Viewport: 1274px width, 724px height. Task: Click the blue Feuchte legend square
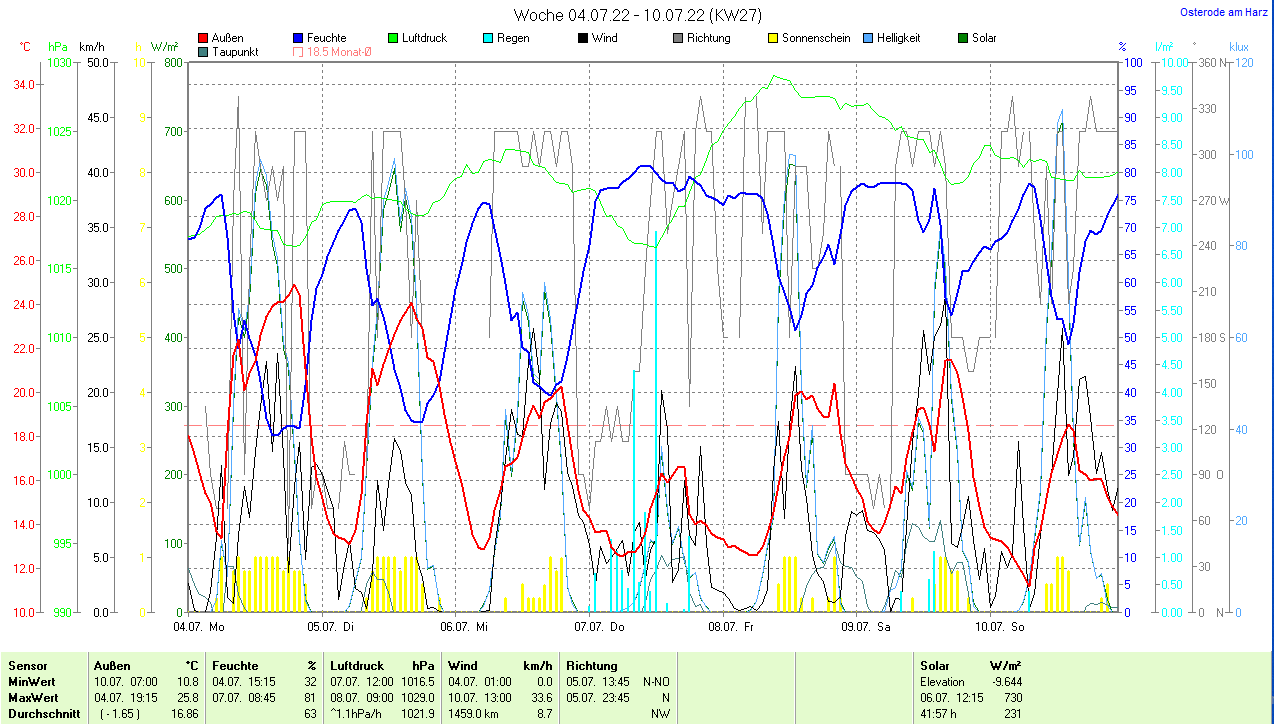coord(299,39)
